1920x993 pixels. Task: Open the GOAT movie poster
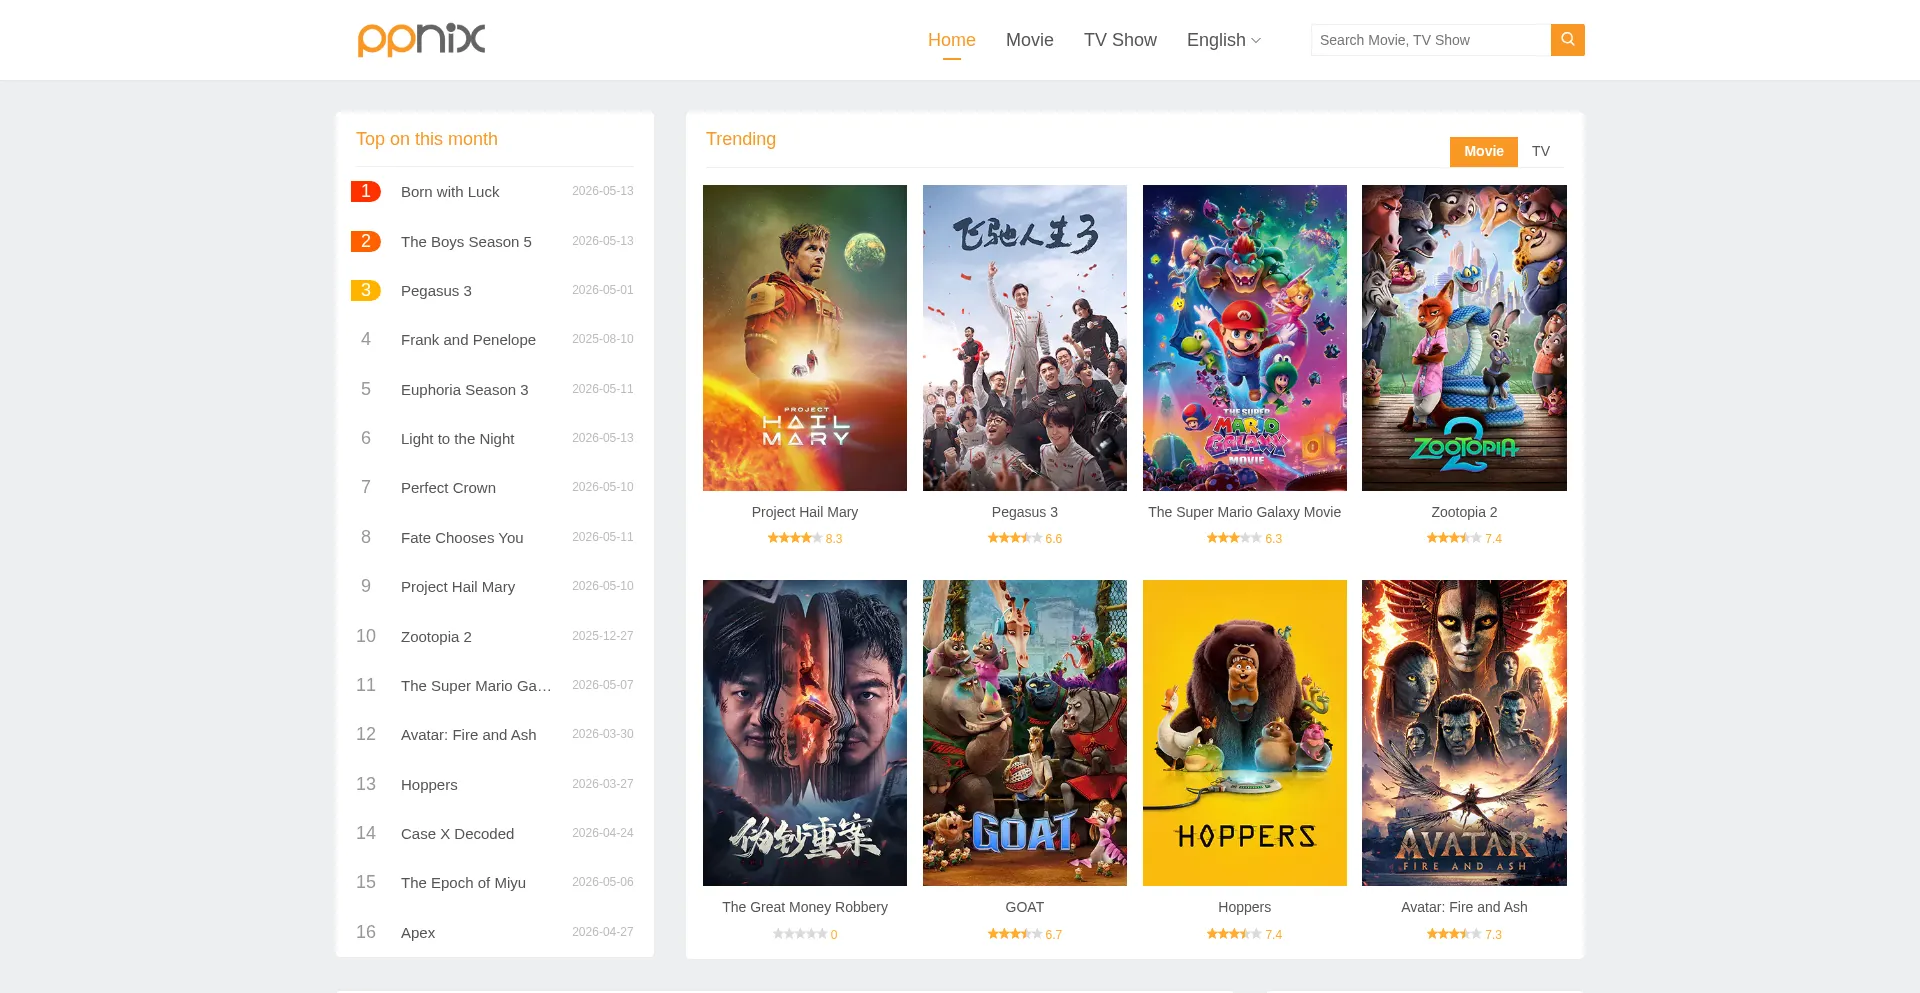1024,733
